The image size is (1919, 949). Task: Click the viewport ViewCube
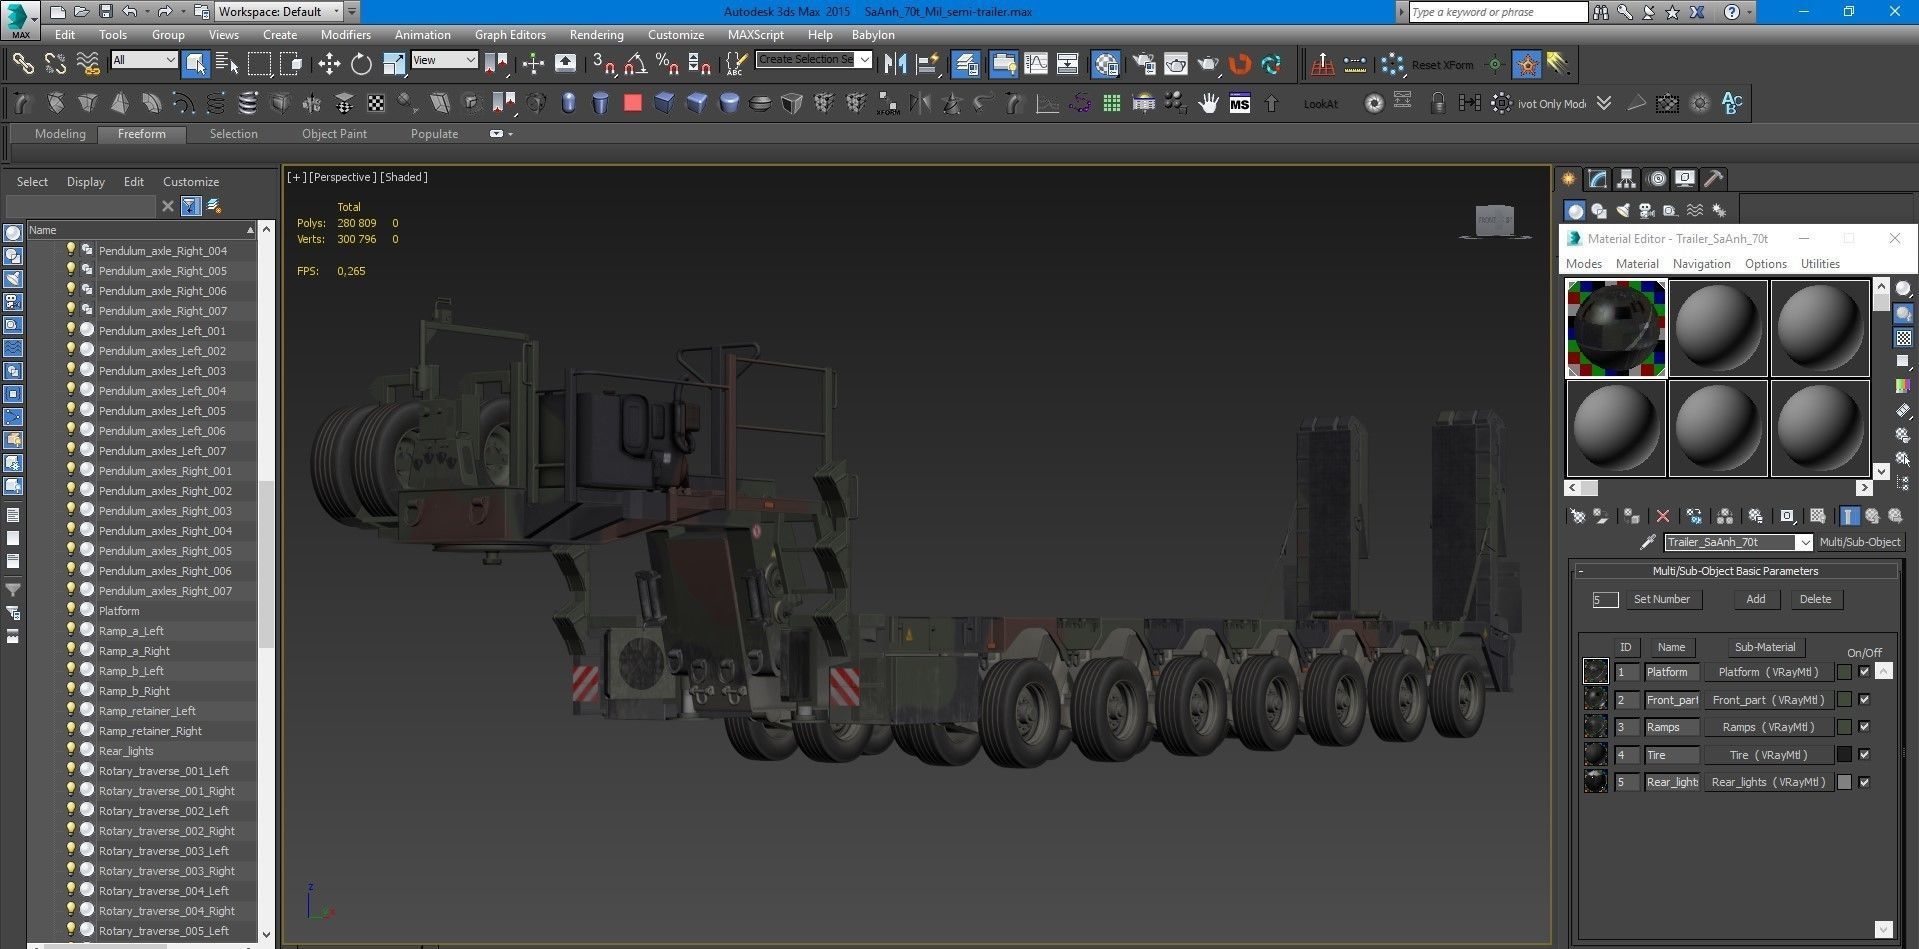1495,221
